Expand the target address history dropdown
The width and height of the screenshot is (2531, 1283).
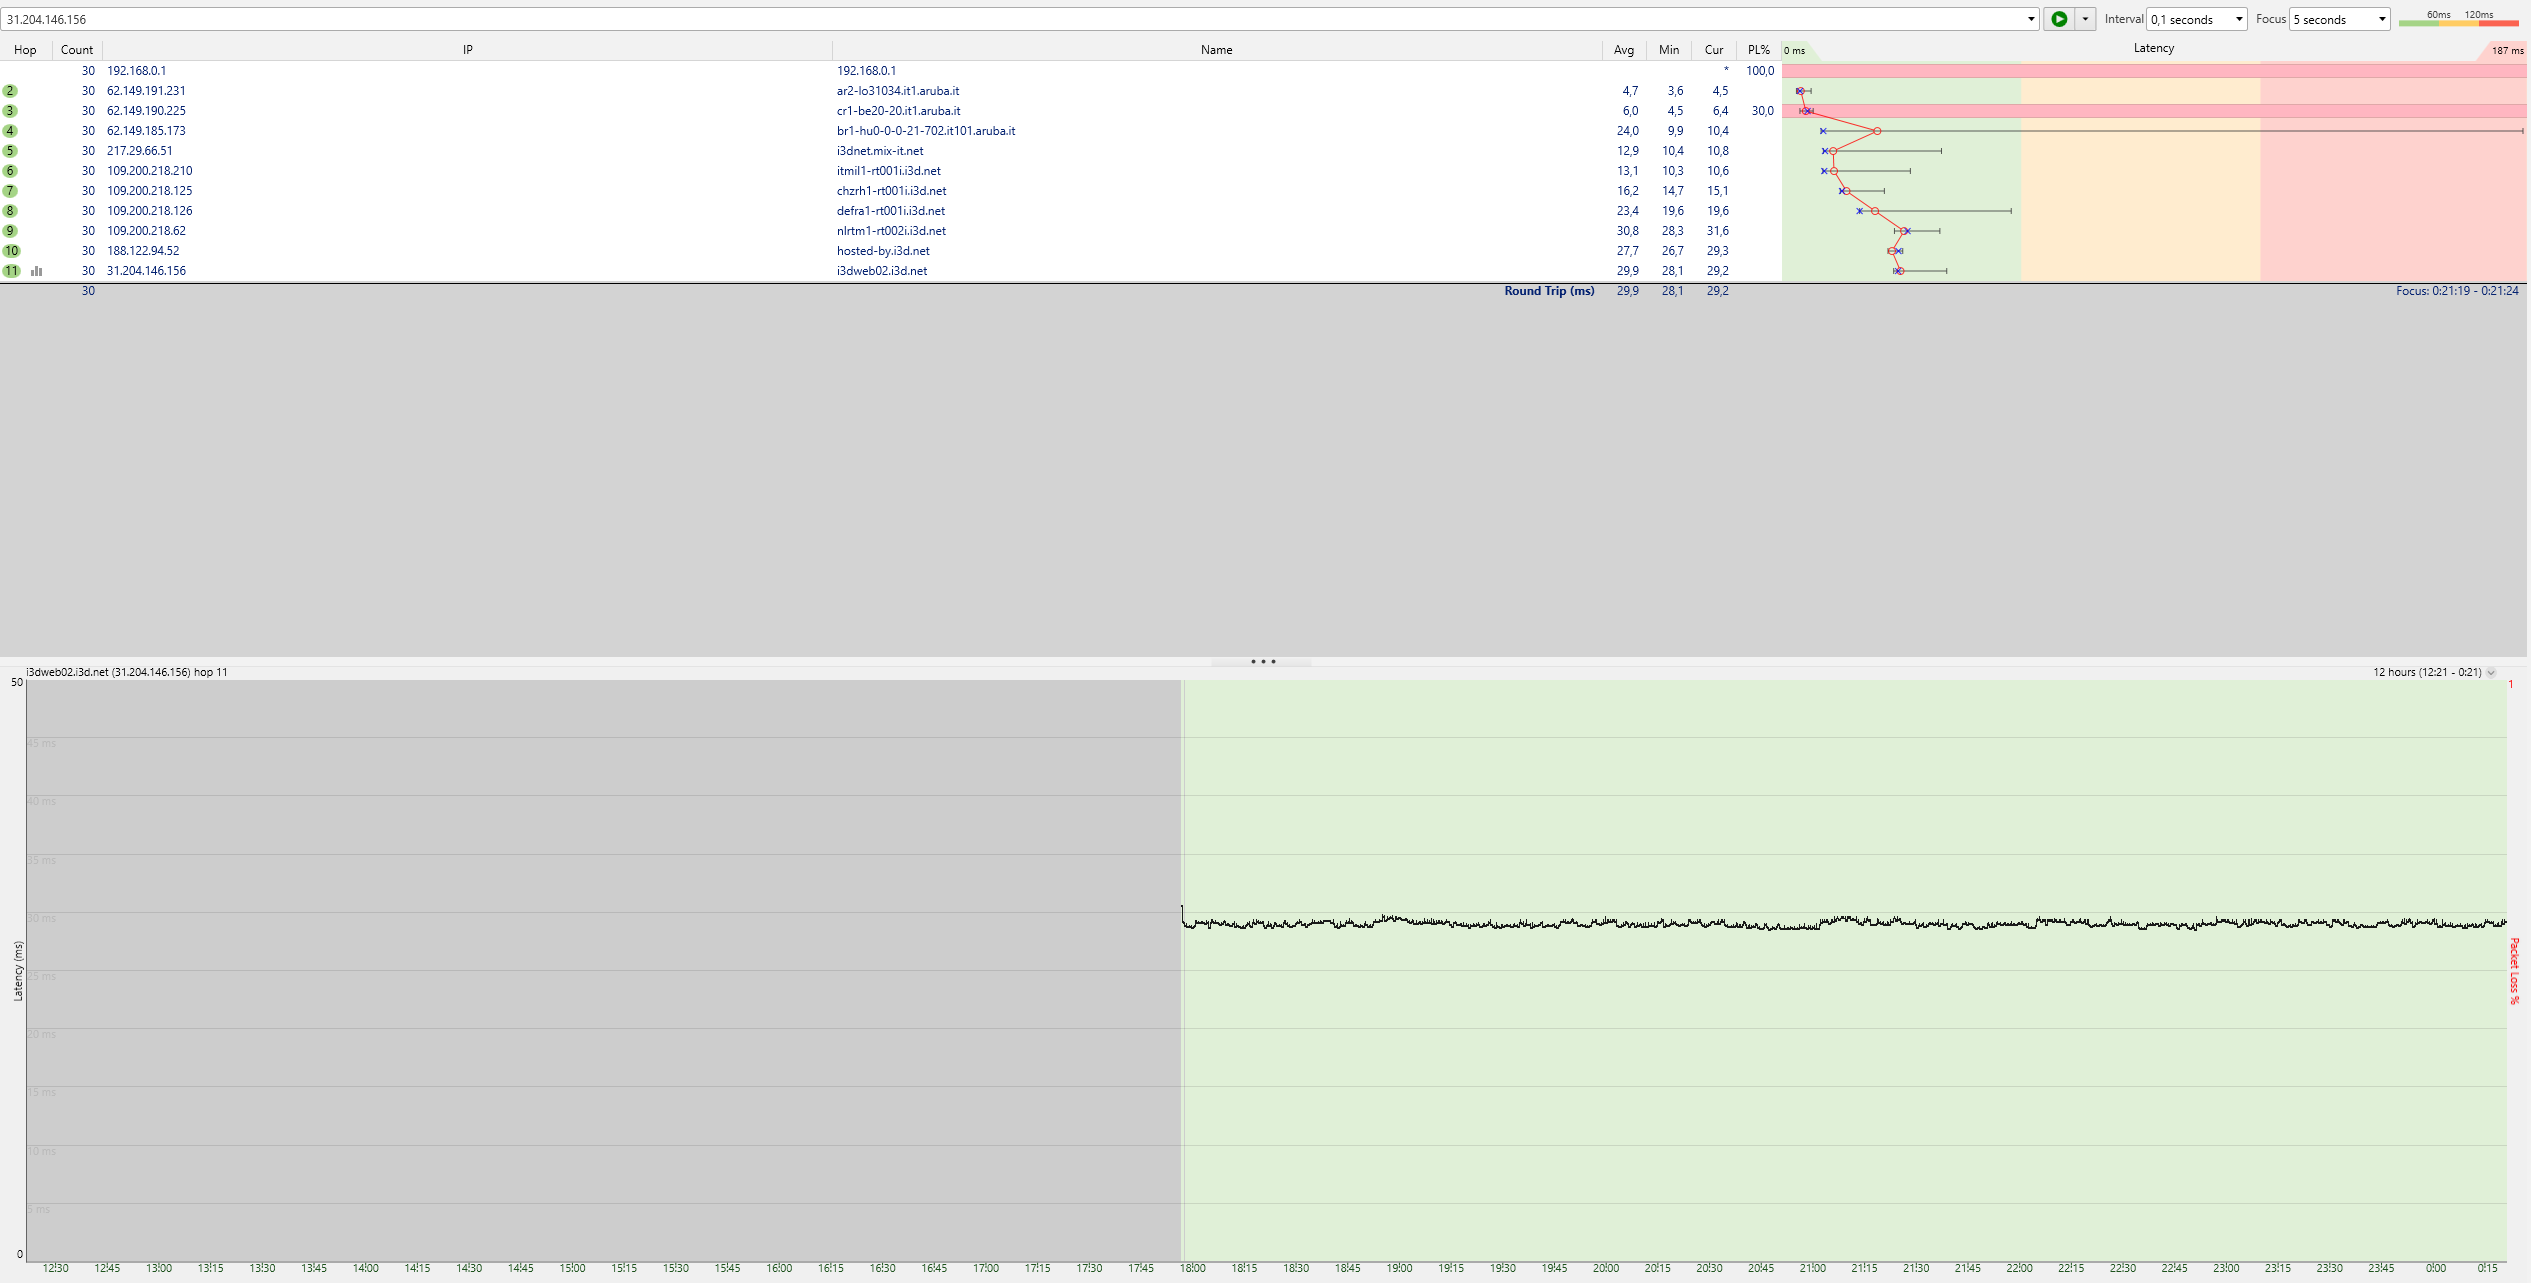pos(2030,19)
